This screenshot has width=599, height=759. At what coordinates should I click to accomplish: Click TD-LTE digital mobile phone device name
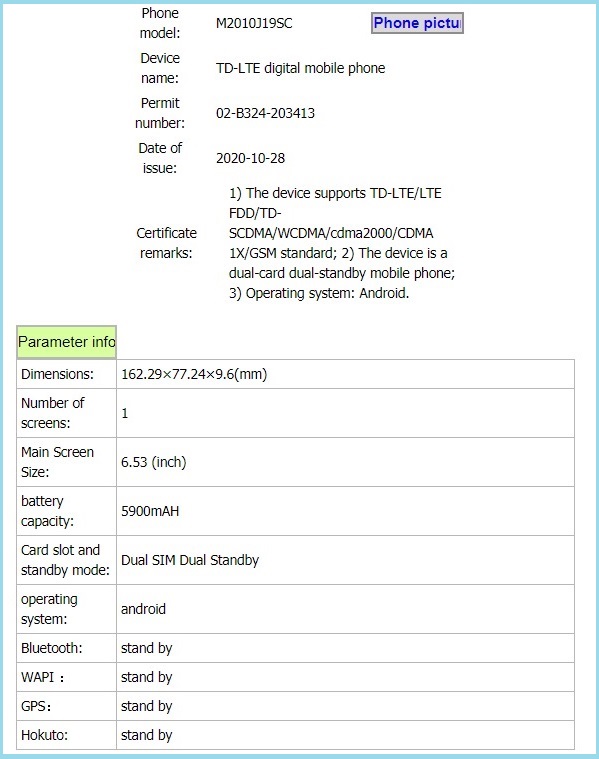click(300, 68)
